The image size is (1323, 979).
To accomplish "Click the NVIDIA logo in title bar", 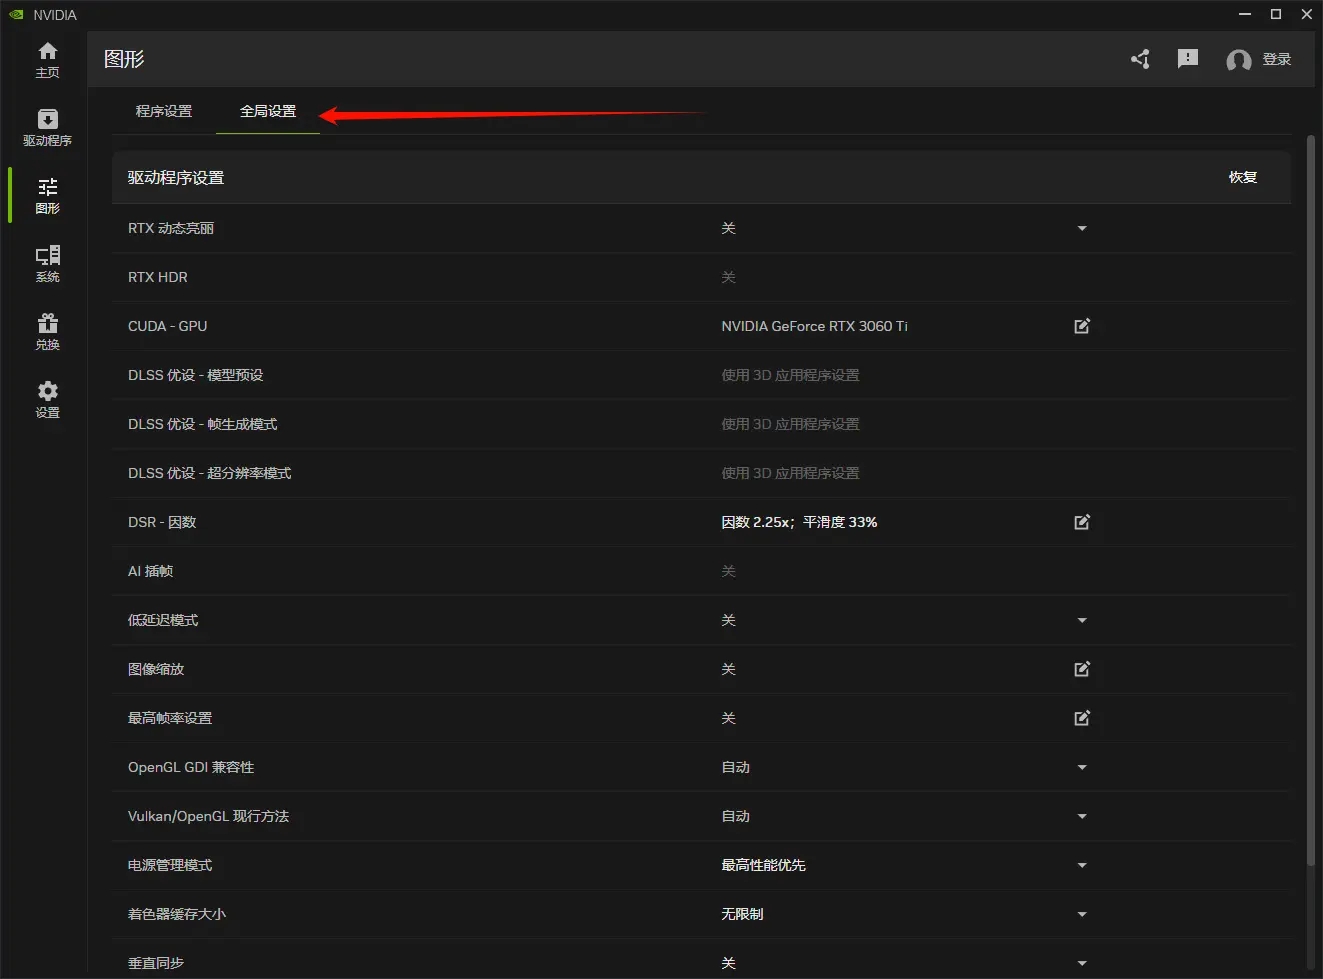I will [x=16, y=14].
